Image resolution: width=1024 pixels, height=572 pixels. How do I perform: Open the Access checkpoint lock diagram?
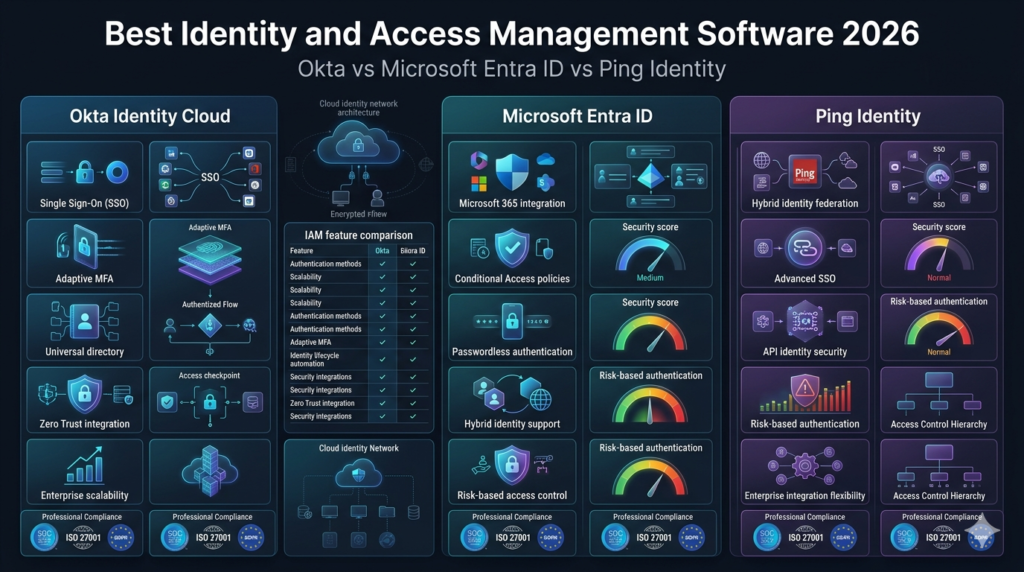(210, 402)
